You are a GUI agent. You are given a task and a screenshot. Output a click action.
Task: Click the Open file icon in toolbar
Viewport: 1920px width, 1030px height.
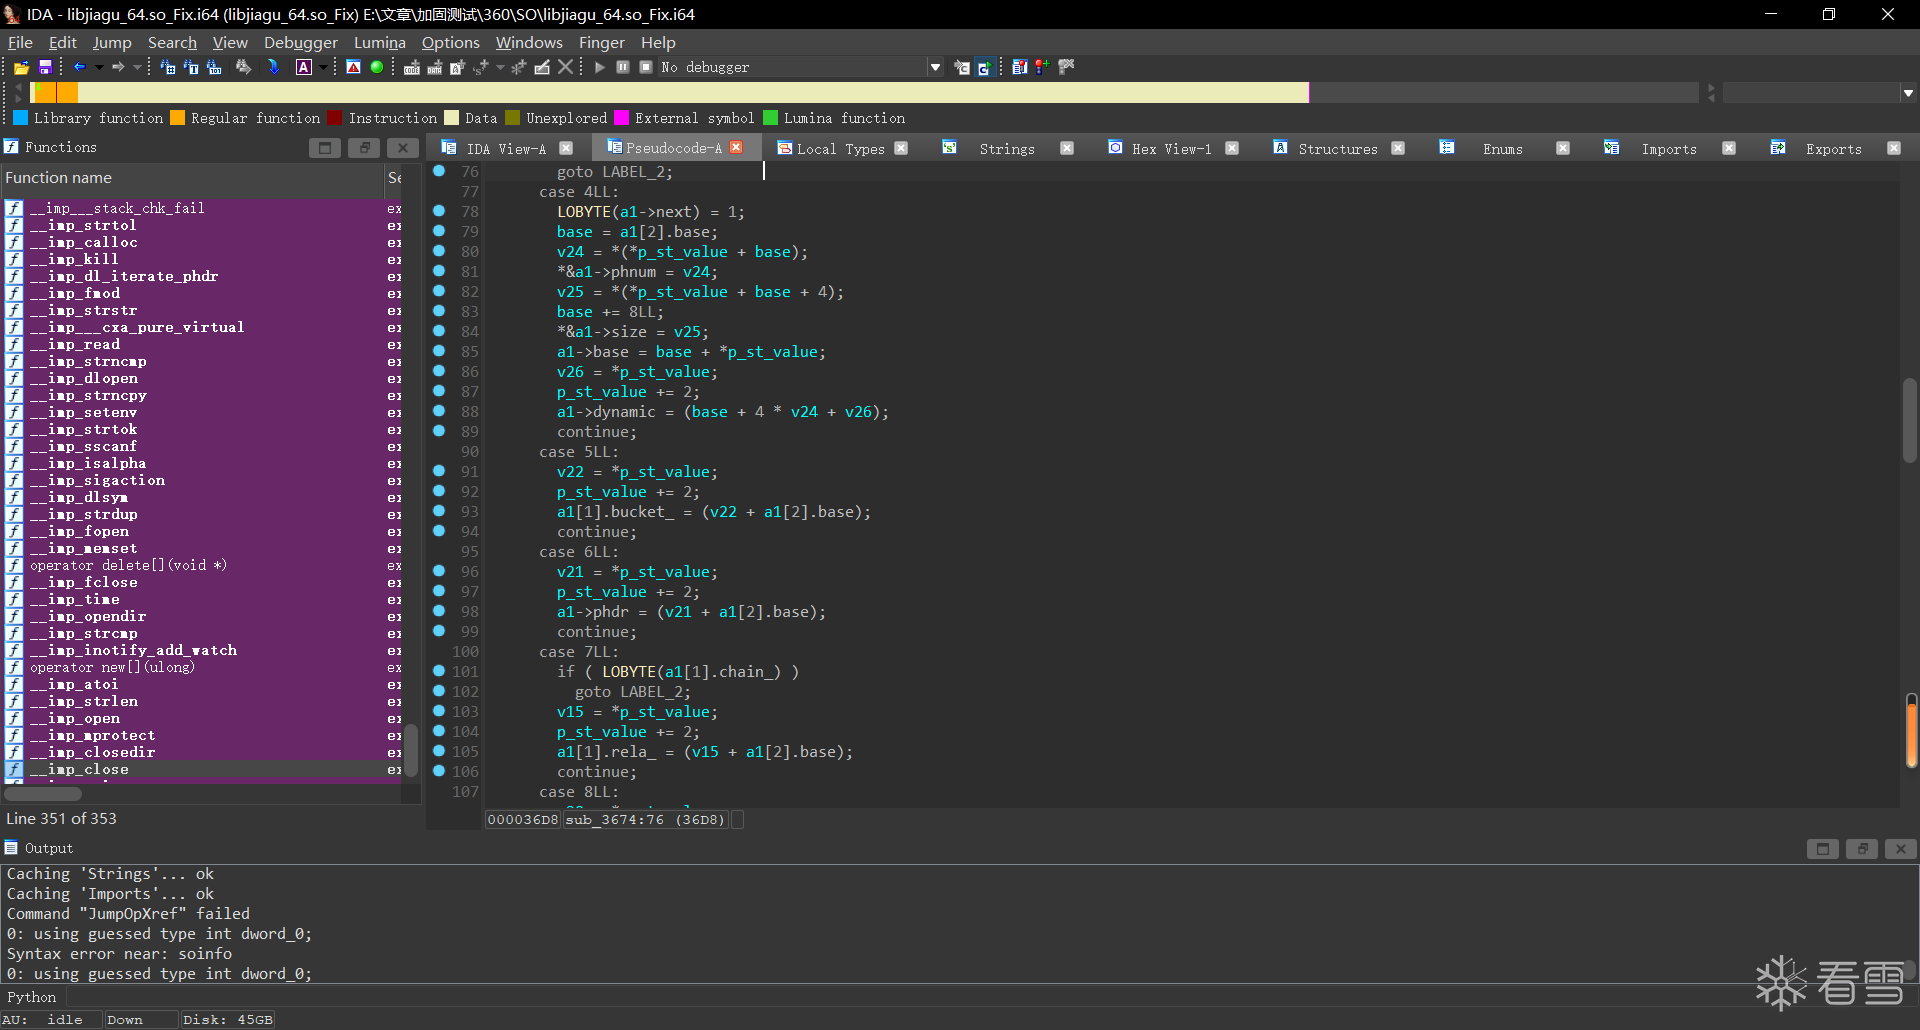[21, 67]
